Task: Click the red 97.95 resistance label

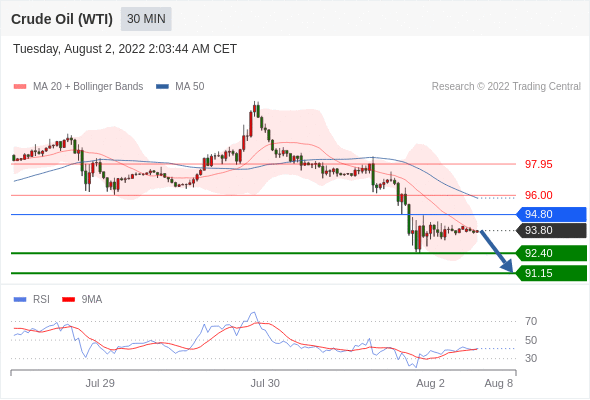Action: coord(538,164)
